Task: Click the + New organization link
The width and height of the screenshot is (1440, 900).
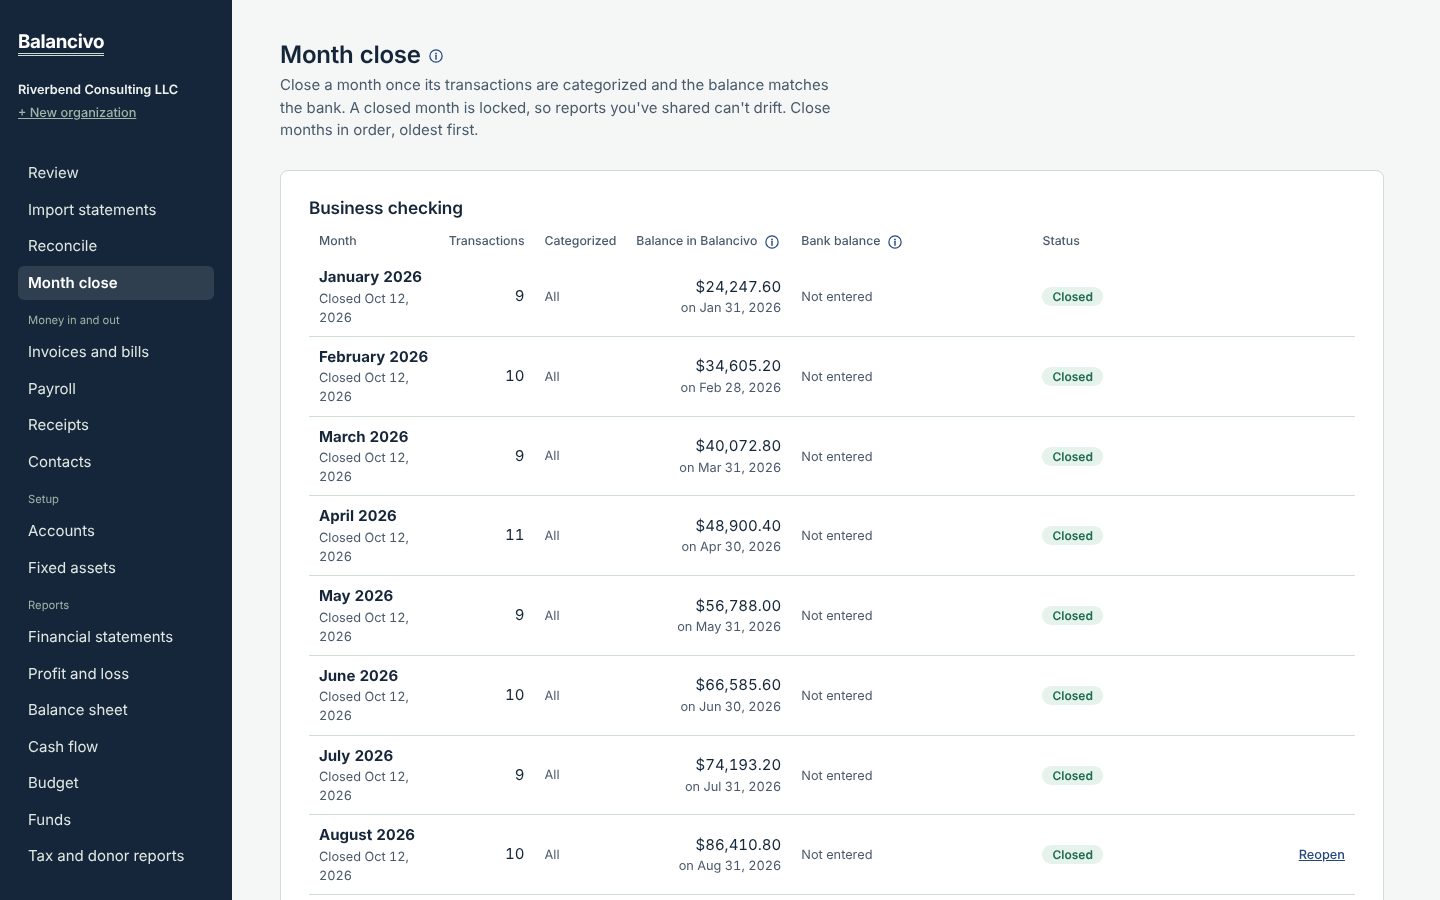Action: click(77, 113)
